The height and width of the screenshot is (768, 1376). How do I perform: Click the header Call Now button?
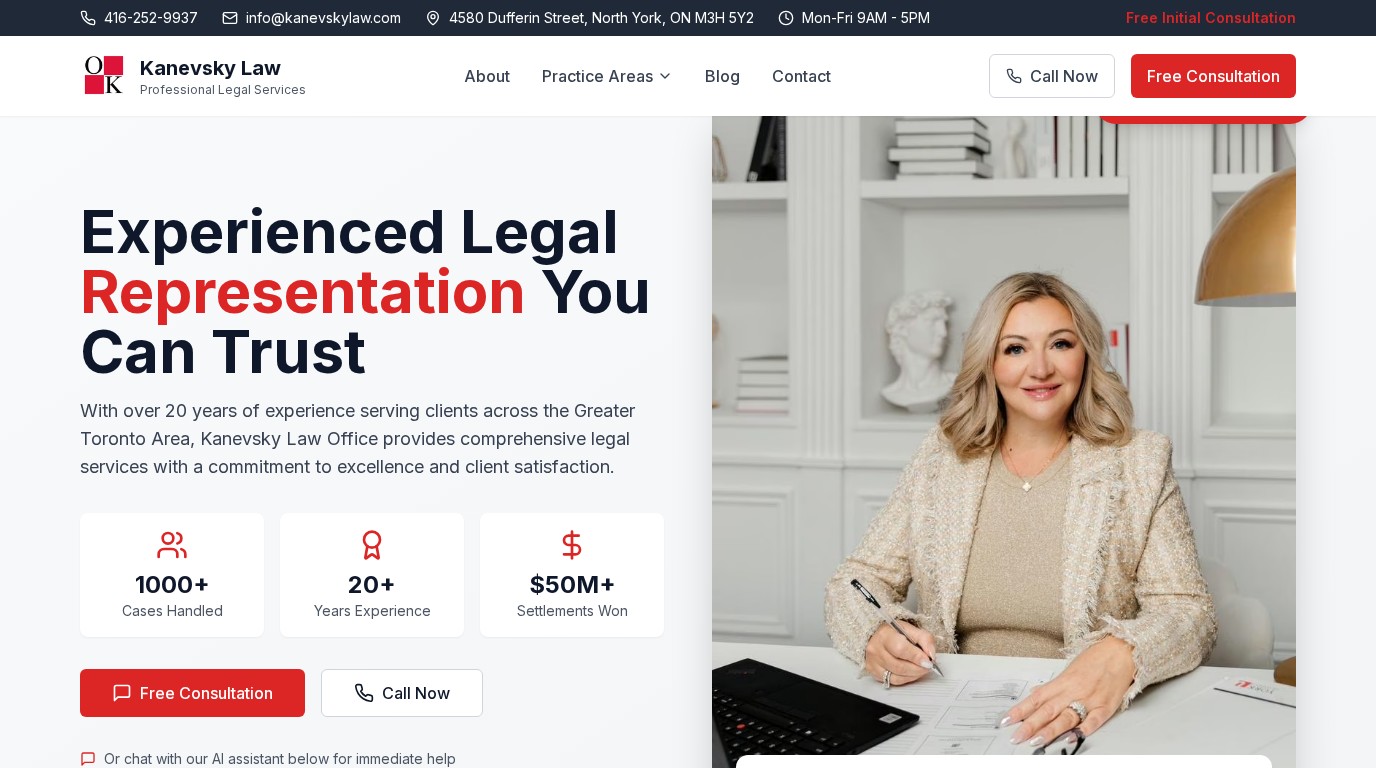tap(1052, 76)
